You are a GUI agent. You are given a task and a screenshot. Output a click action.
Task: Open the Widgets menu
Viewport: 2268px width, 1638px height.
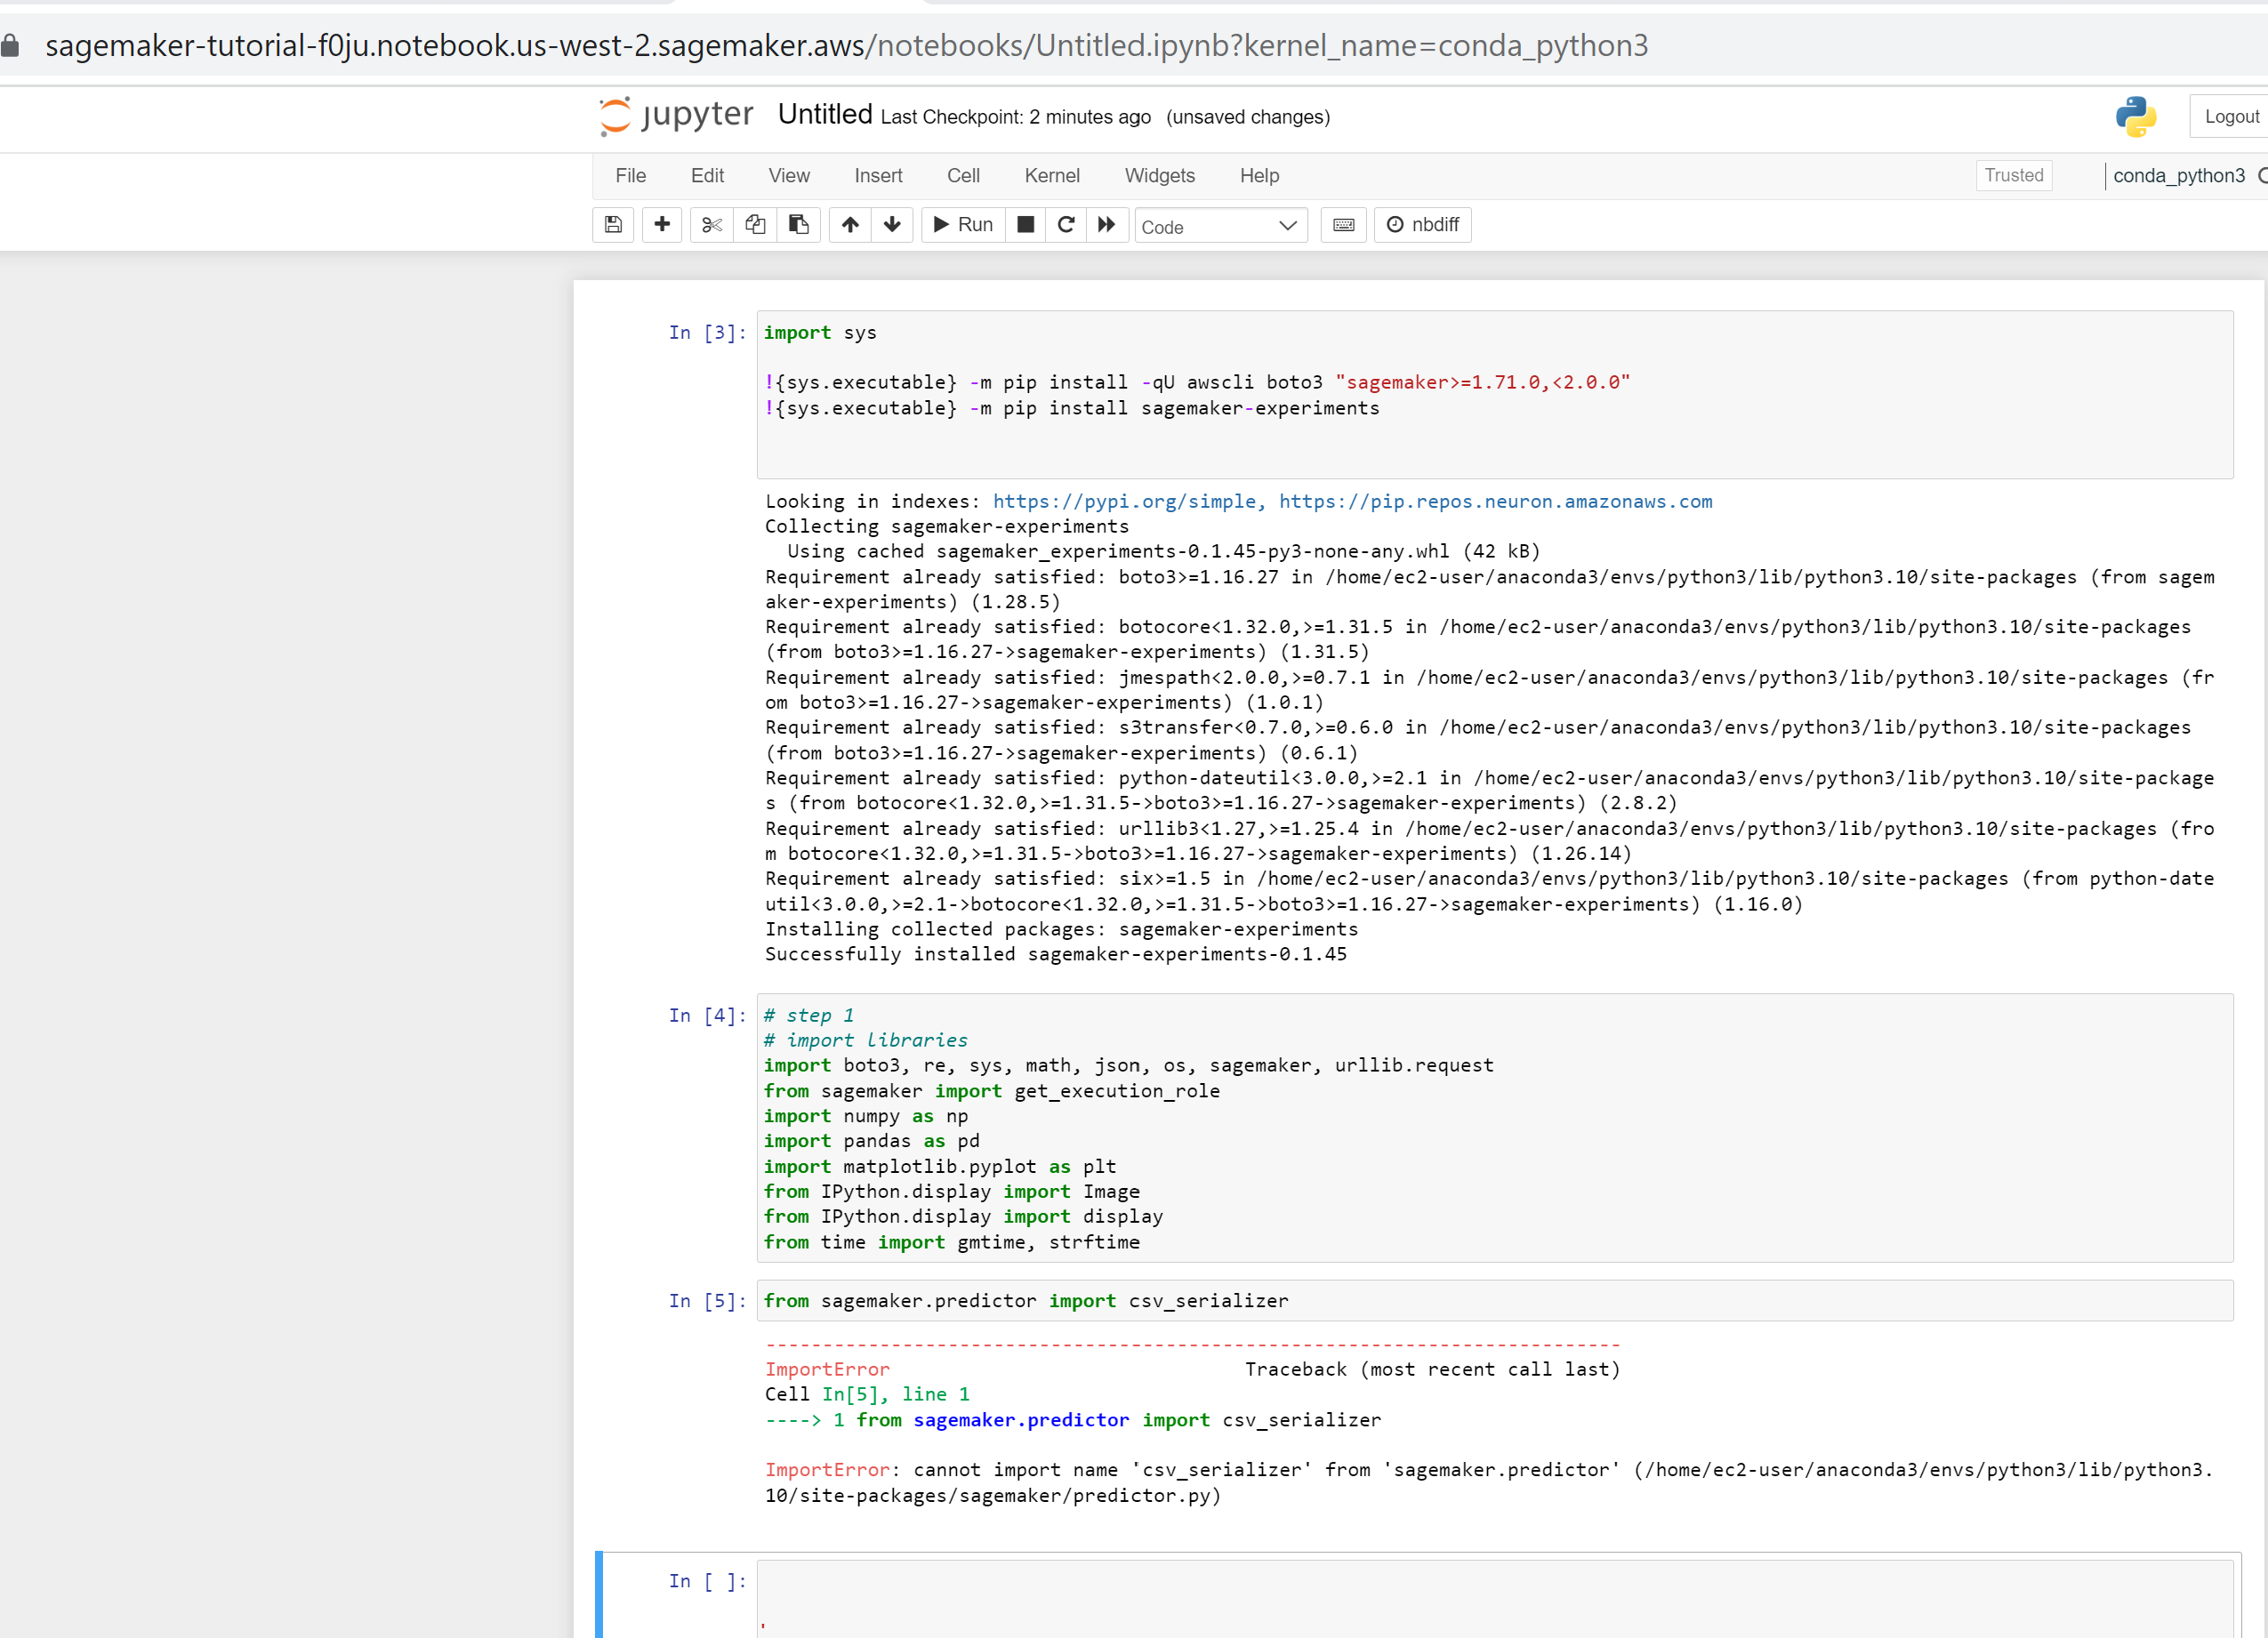(1159, 175)
